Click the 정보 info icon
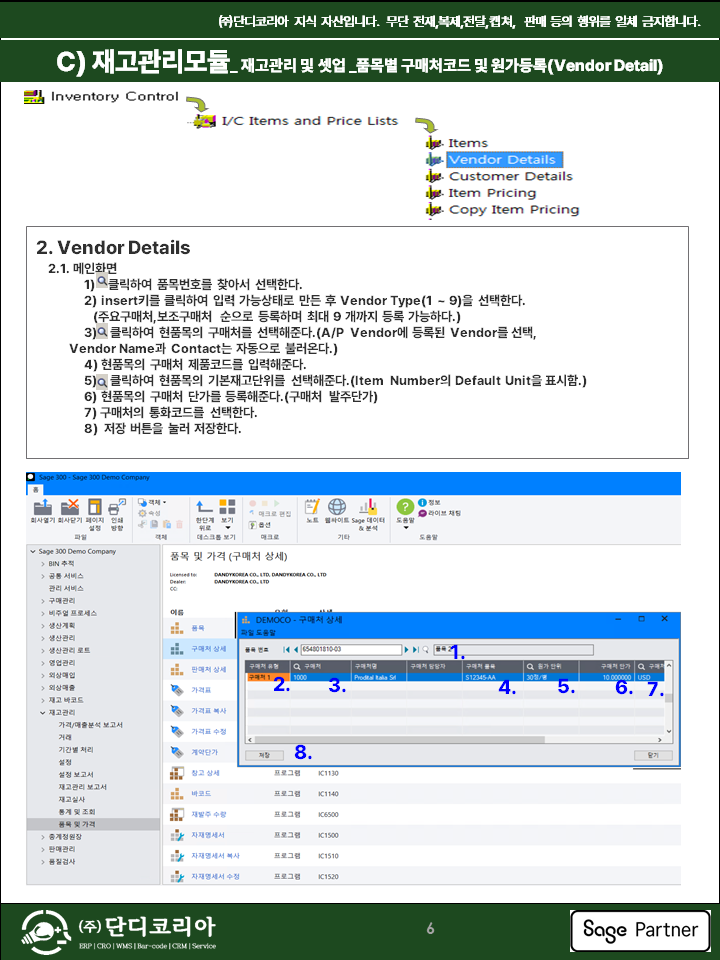This screenshot has width=720, height=960. click(422, 502)
